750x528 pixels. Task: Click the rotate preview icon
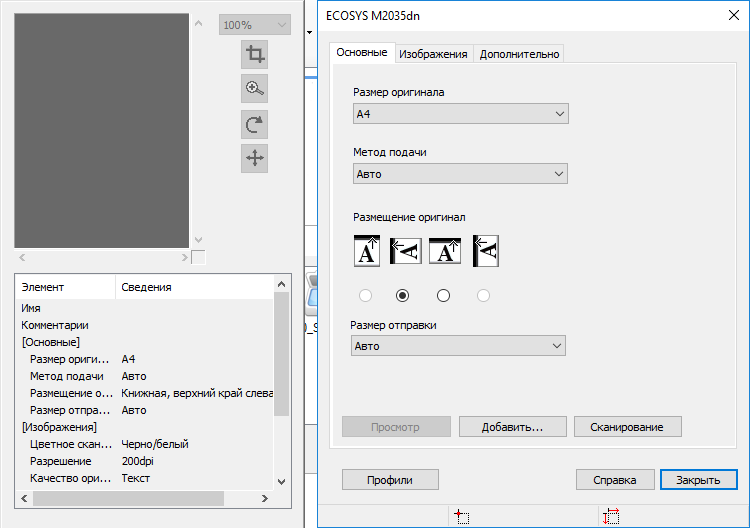click(x=255, y=124)
